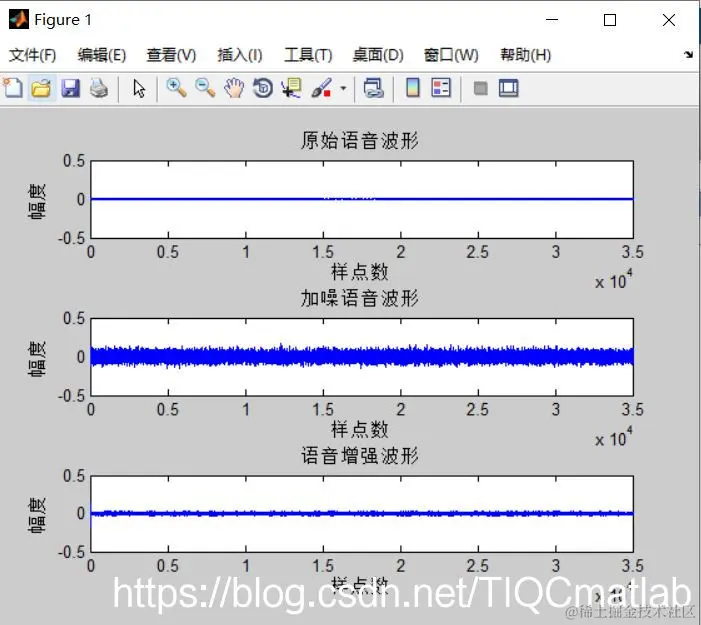Click the 原始语音波形 plot title
Viewport: 701px width, 625px height.
(359, 140)
